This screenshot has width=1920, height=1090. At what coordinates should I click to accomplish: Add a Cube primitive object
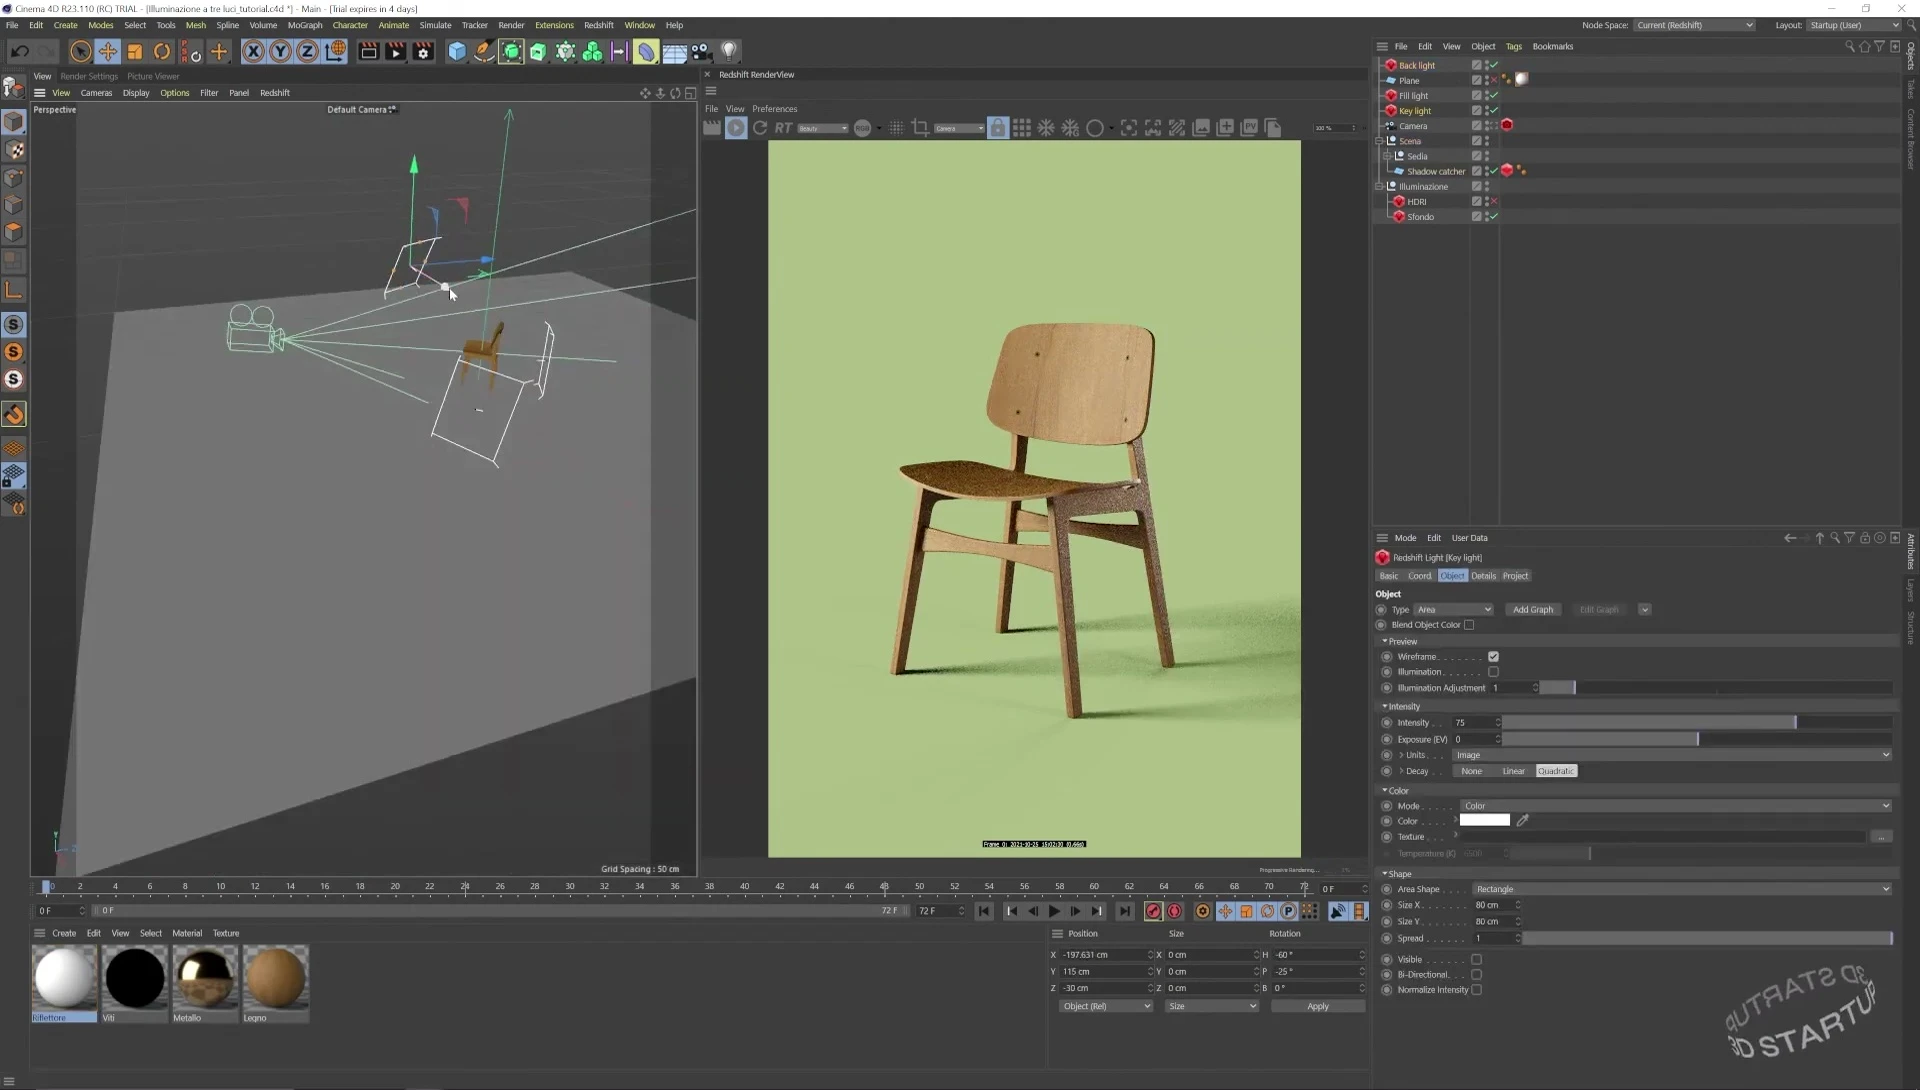(x=457, y=51)
